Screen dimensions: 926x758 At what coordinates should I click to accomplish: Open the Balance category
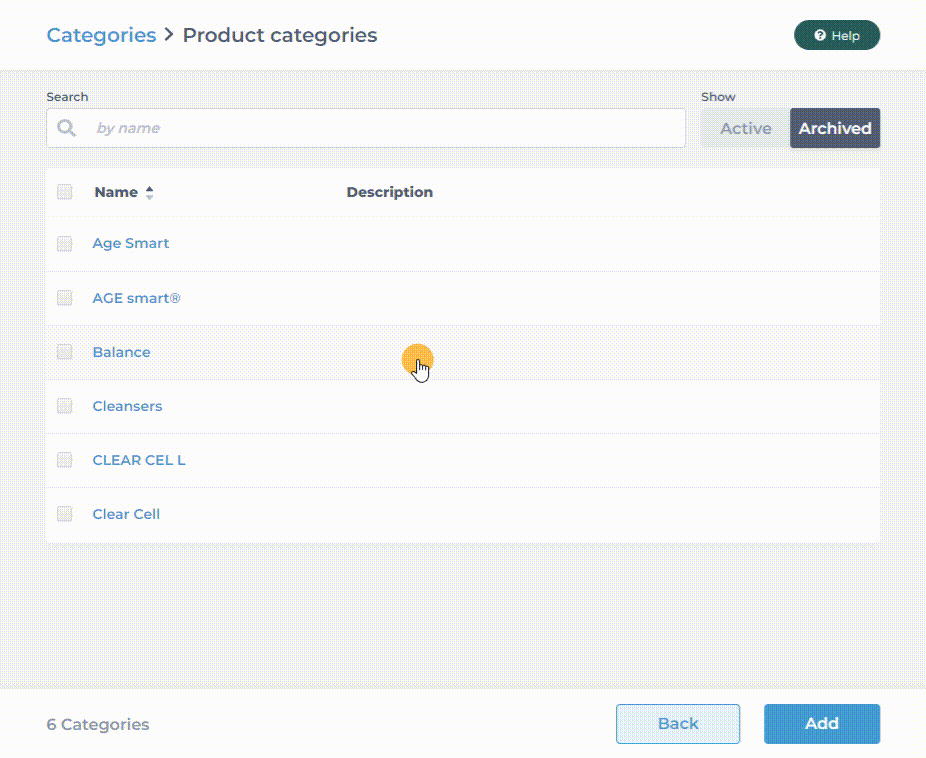tap(122, 352)
